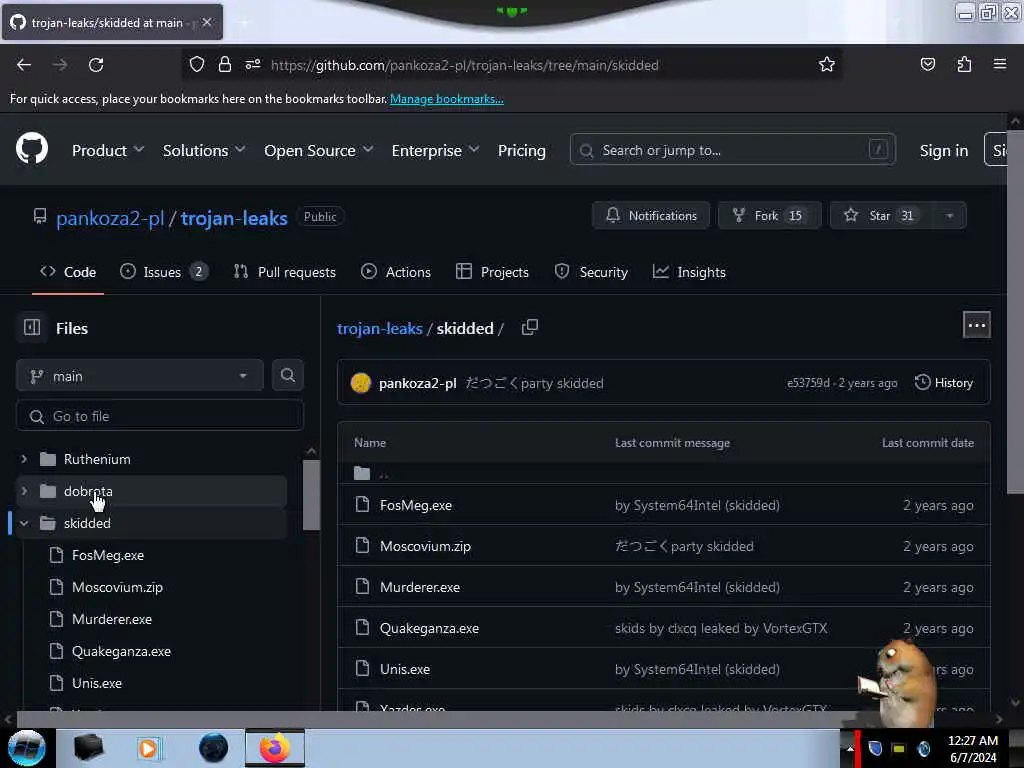
Task: Close the trojan-leaks browser tab
Action: point(207,22)
